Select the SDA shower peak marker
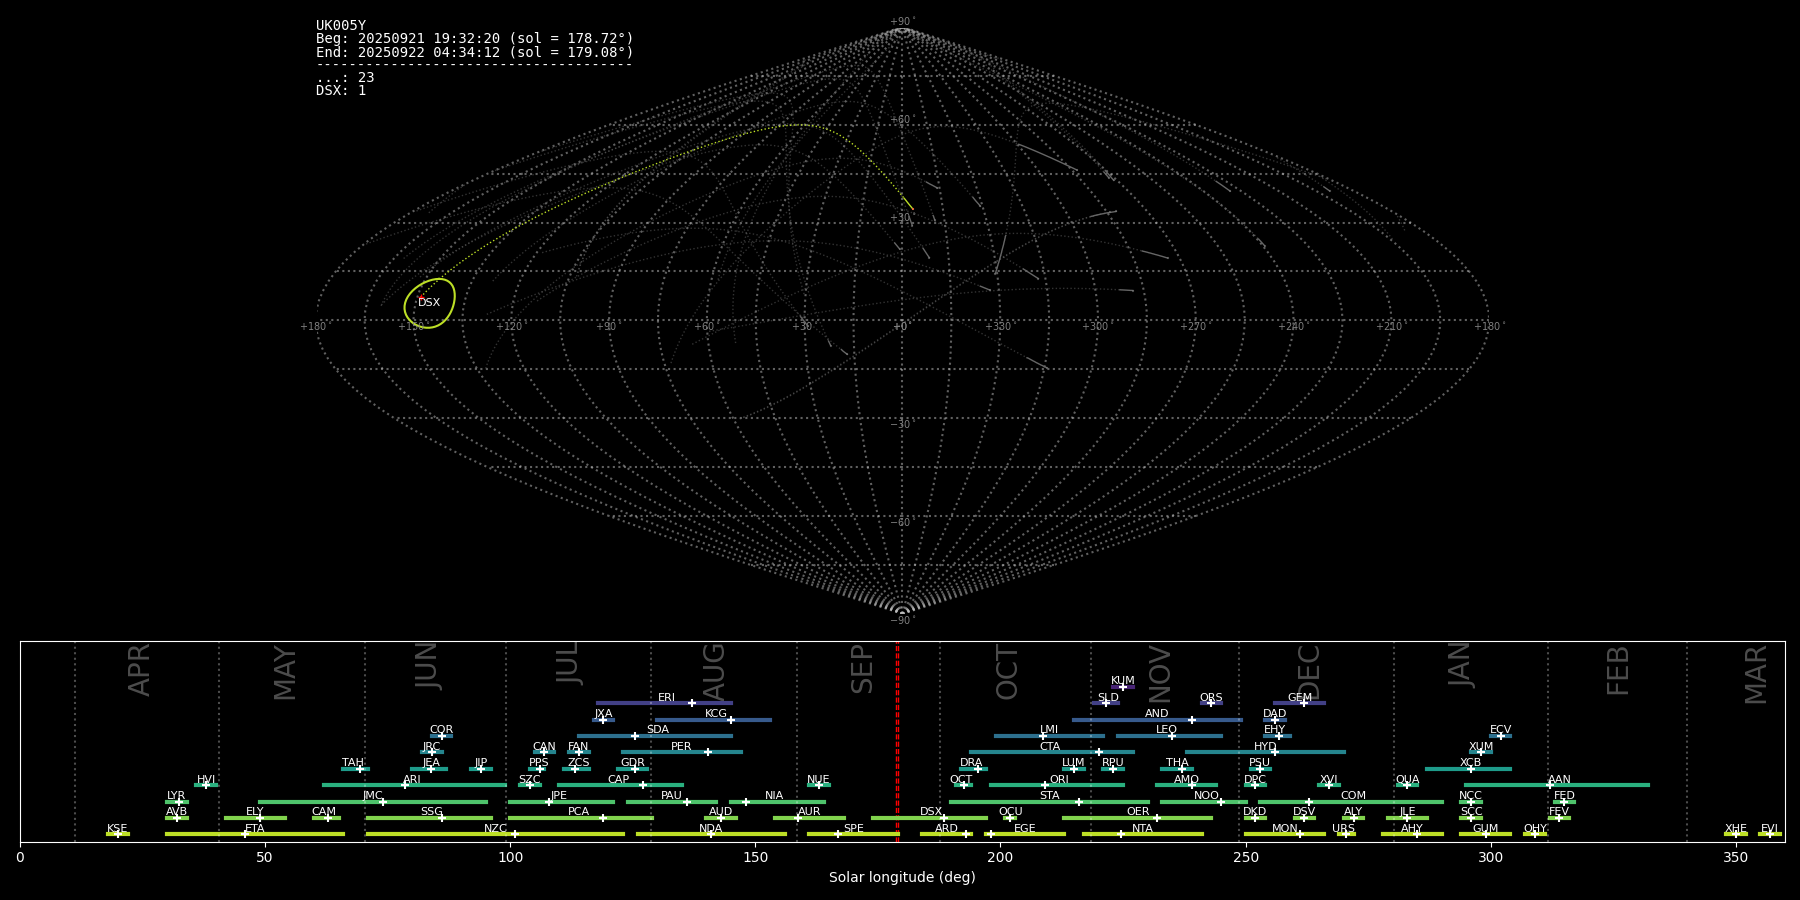 point(634,736)
